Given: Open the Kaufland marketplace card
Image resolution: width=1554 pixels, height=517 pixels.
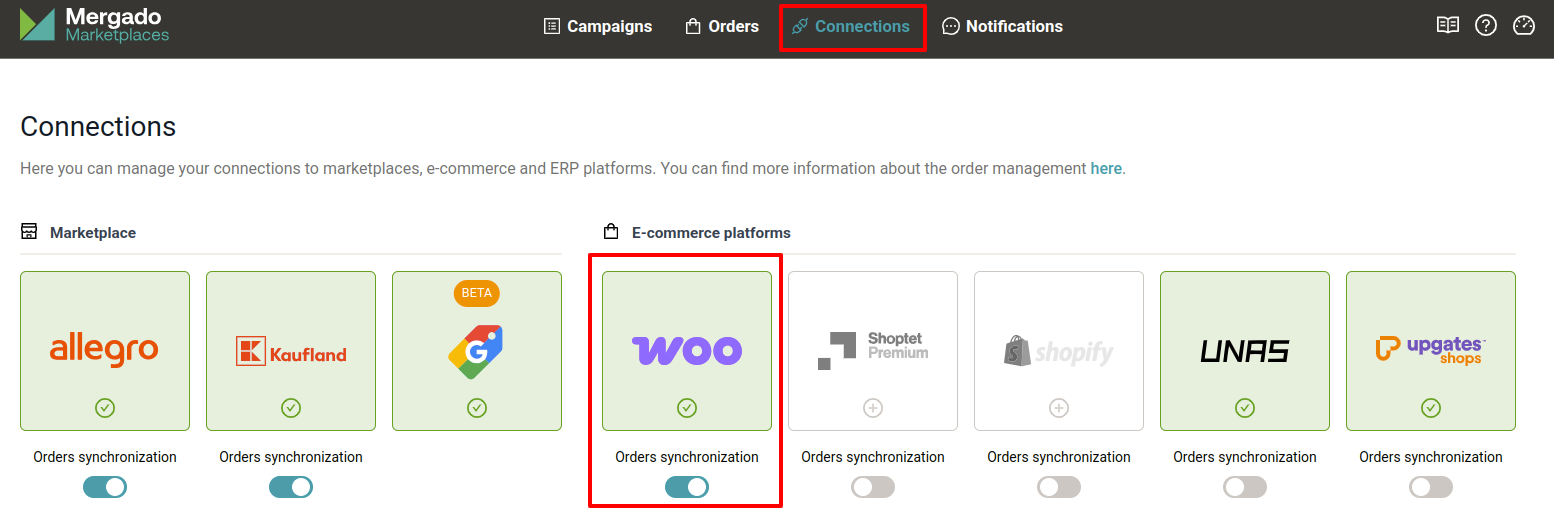Looking at the screenshot, I should (x=291, y=351).
